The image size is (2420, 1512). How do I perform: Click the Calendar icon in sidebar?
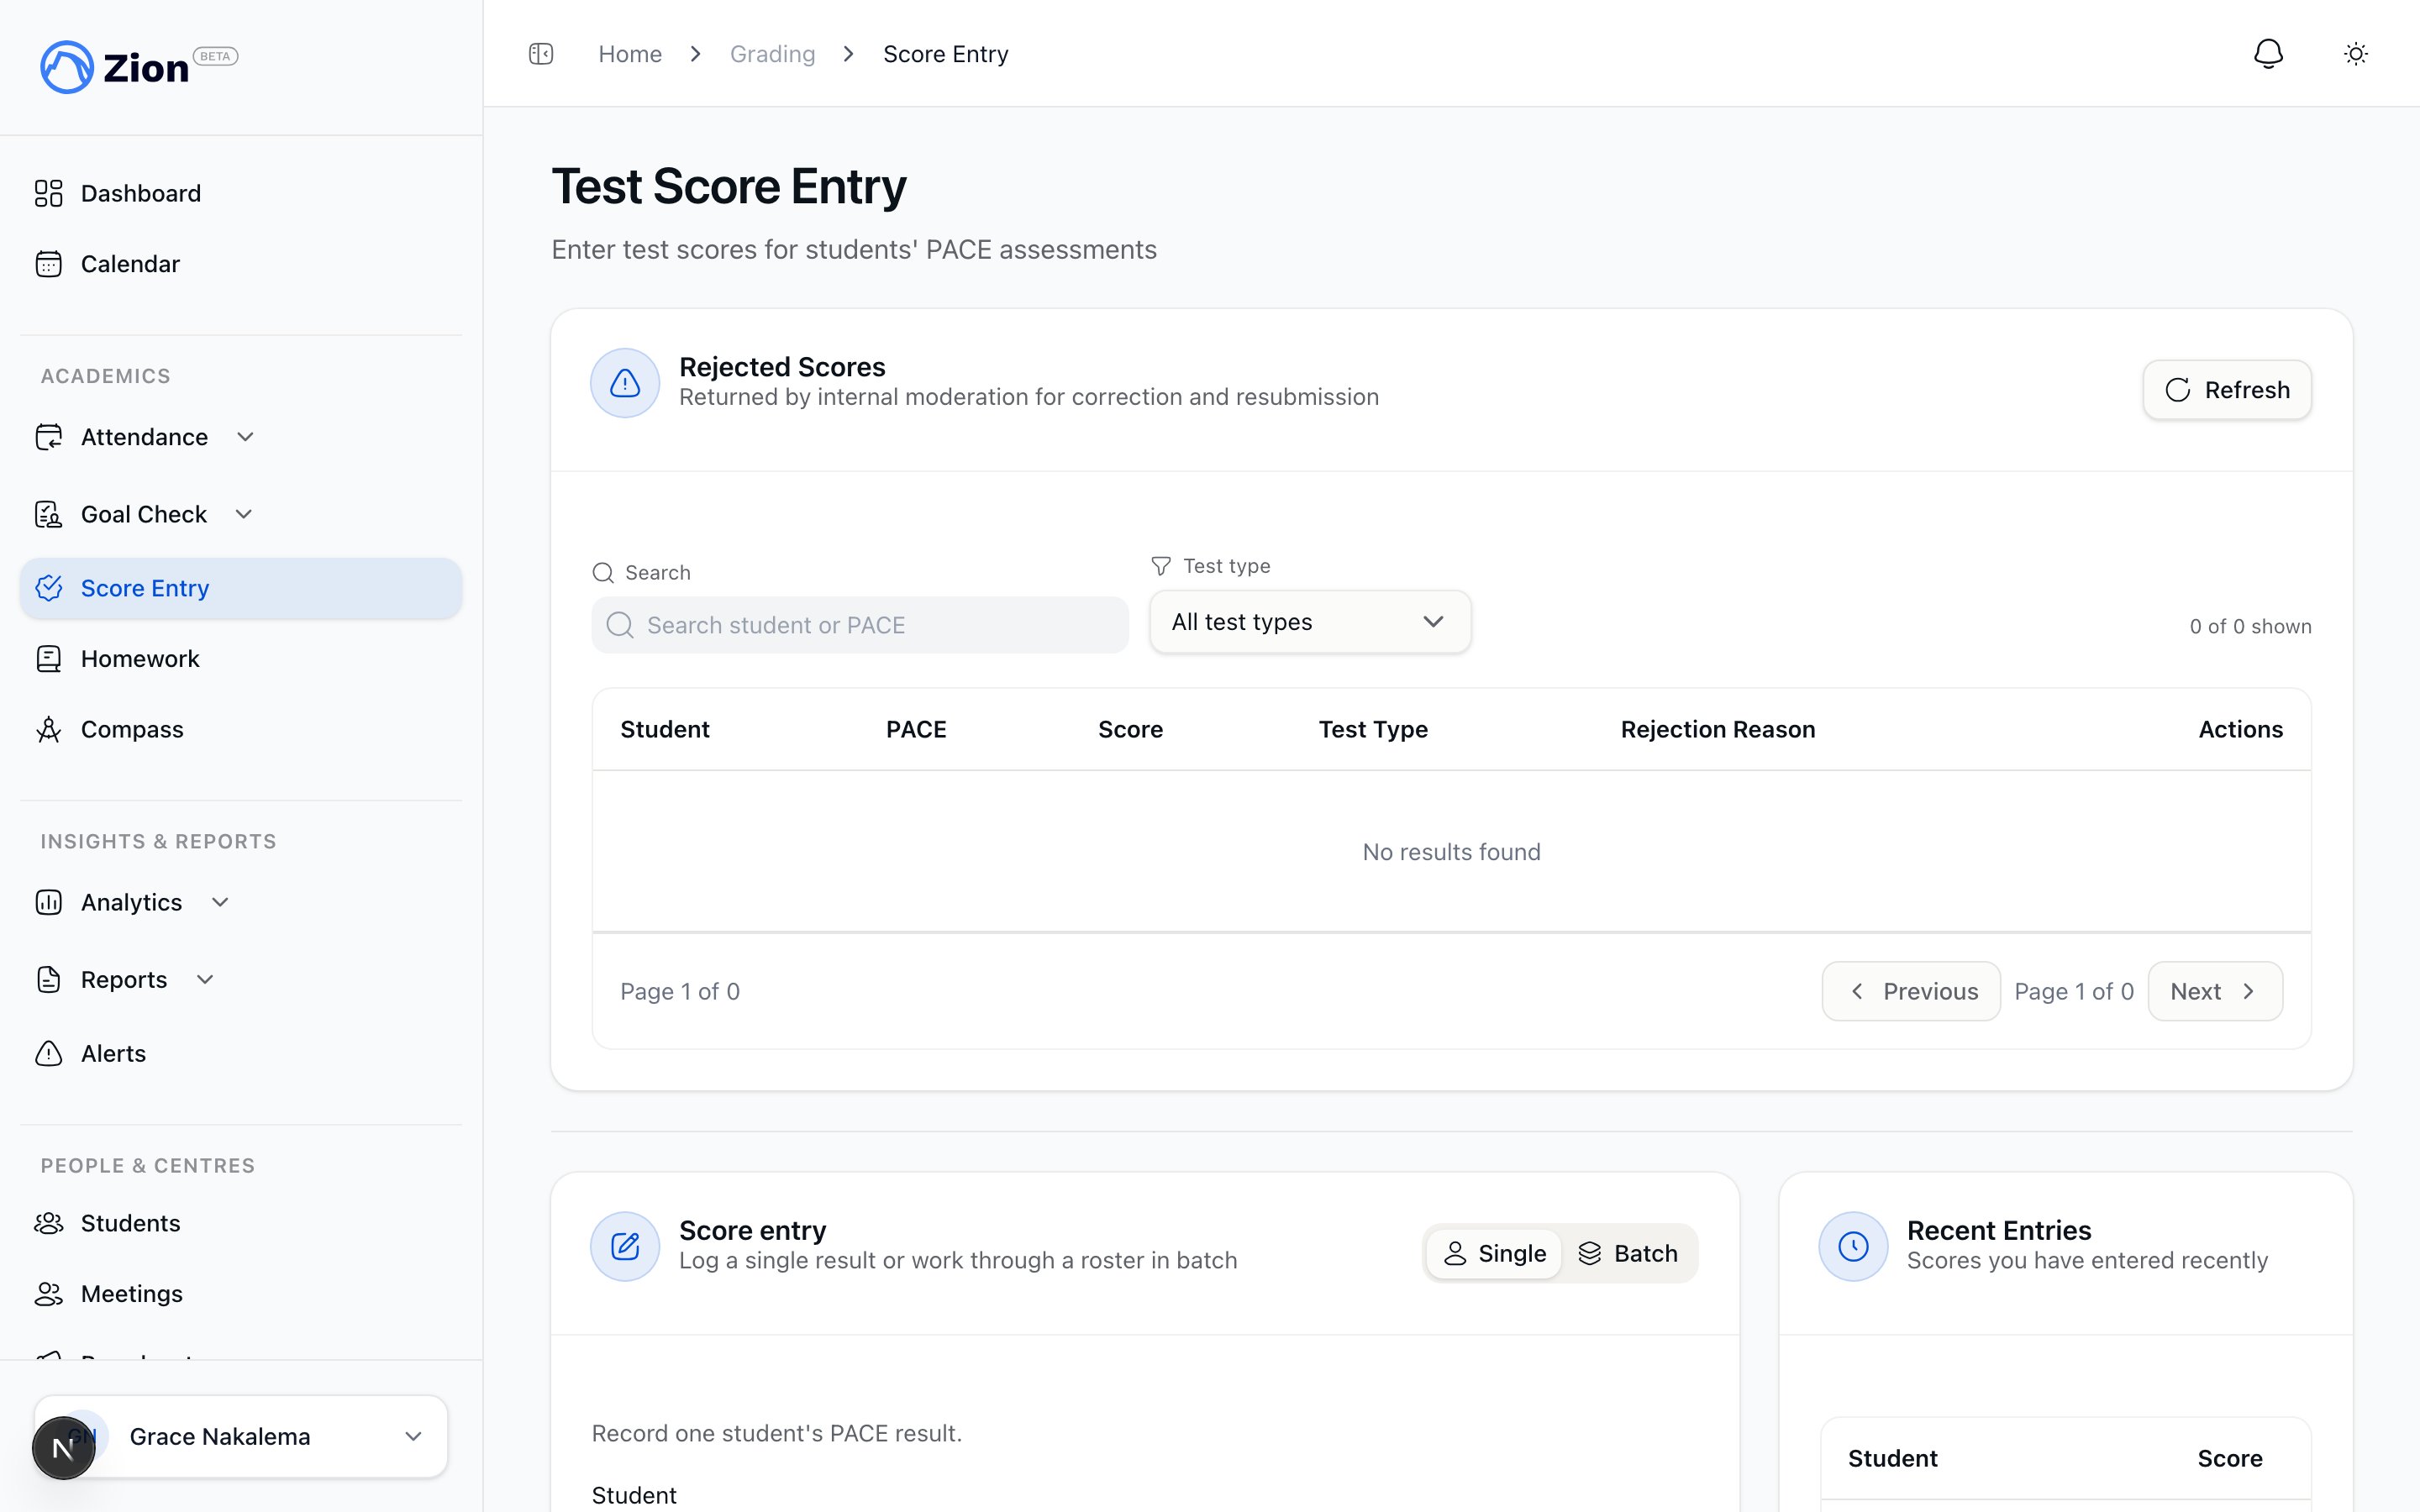[49, 264]
